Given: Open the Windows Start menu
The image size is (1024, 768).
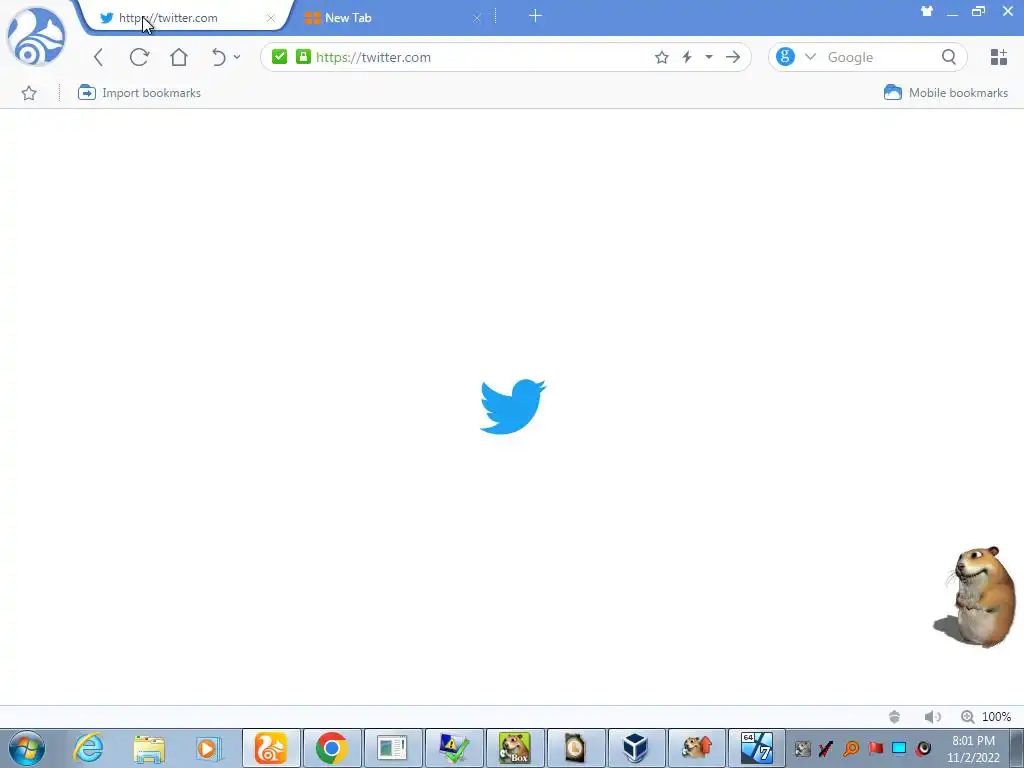Looking at the screenshot, I should tap(27, 748).
